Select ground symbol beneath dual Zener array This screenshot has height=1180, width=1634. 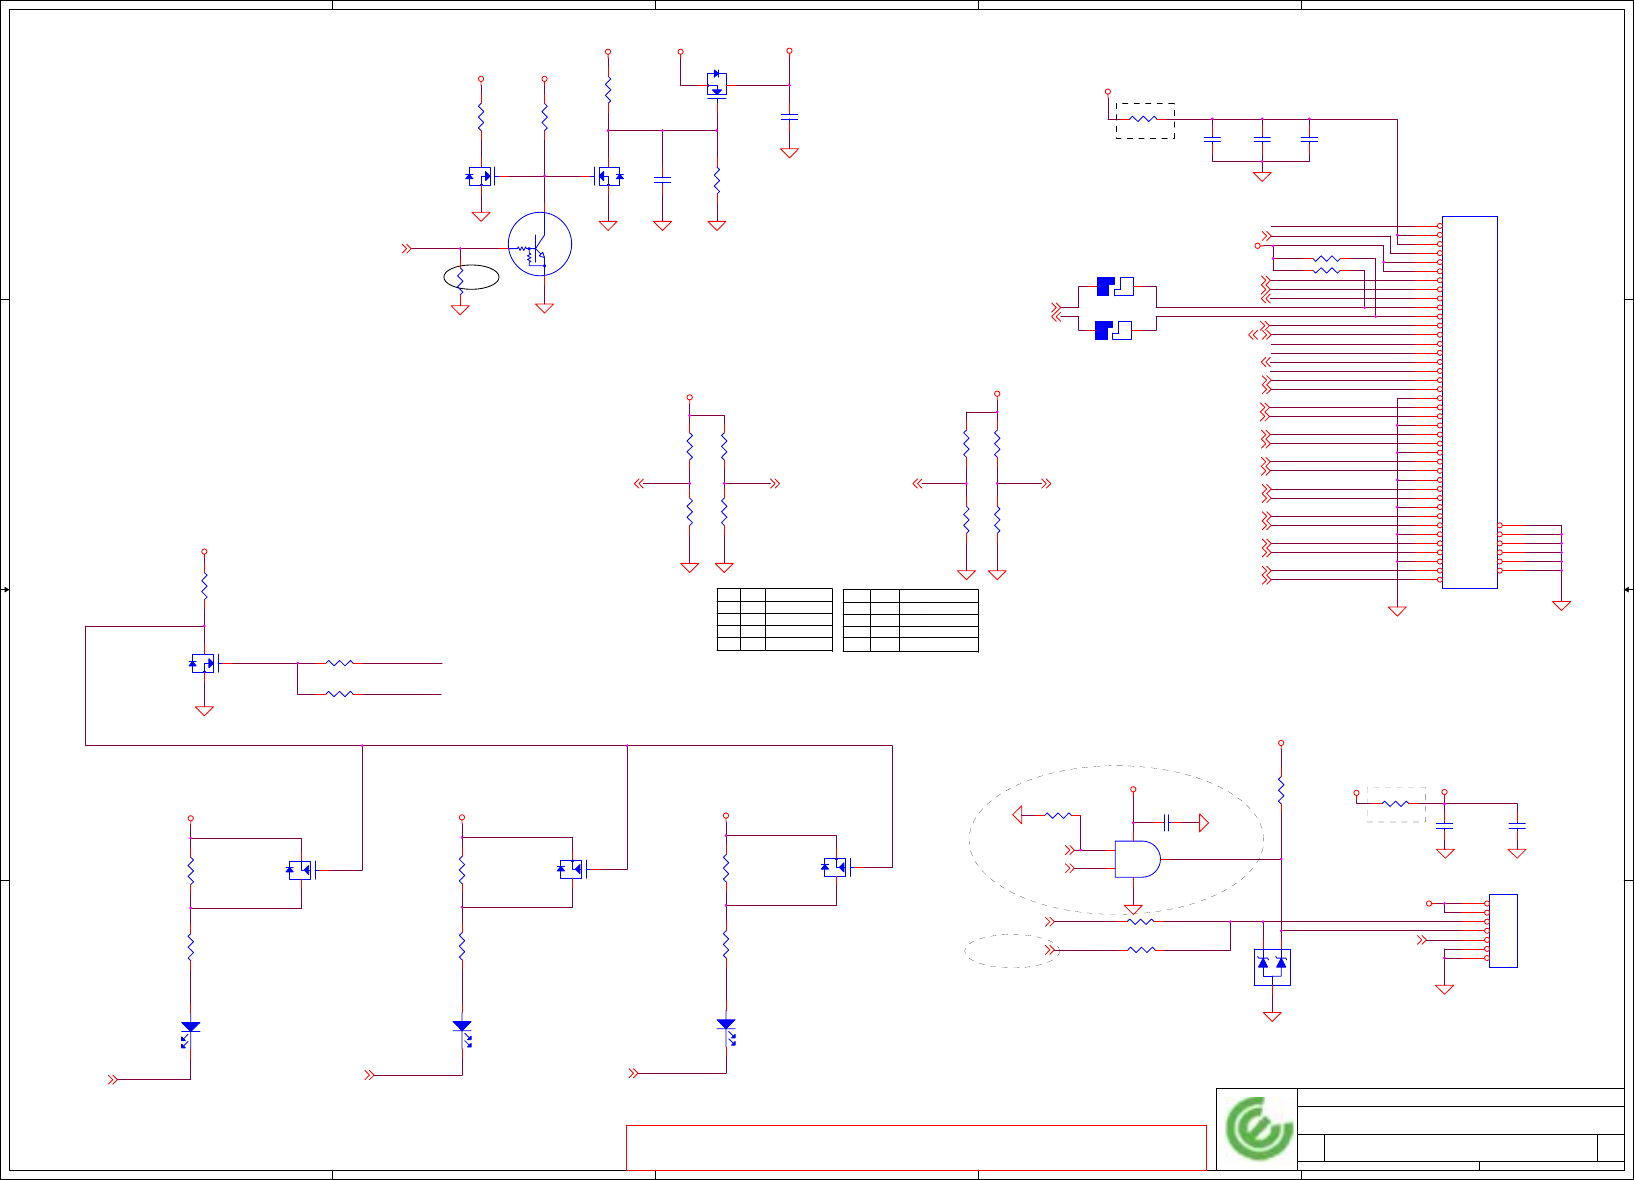[x=1272, y=1016]
